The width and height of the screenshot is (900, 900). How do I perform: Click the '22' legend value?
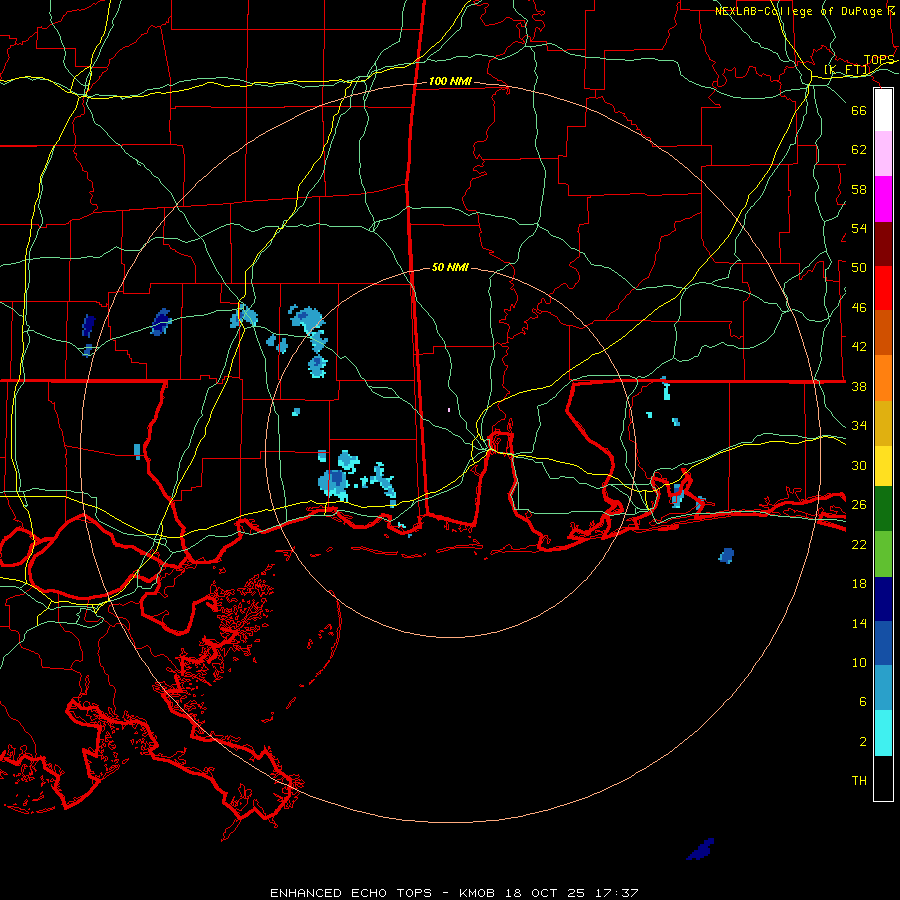pos(859,545)
